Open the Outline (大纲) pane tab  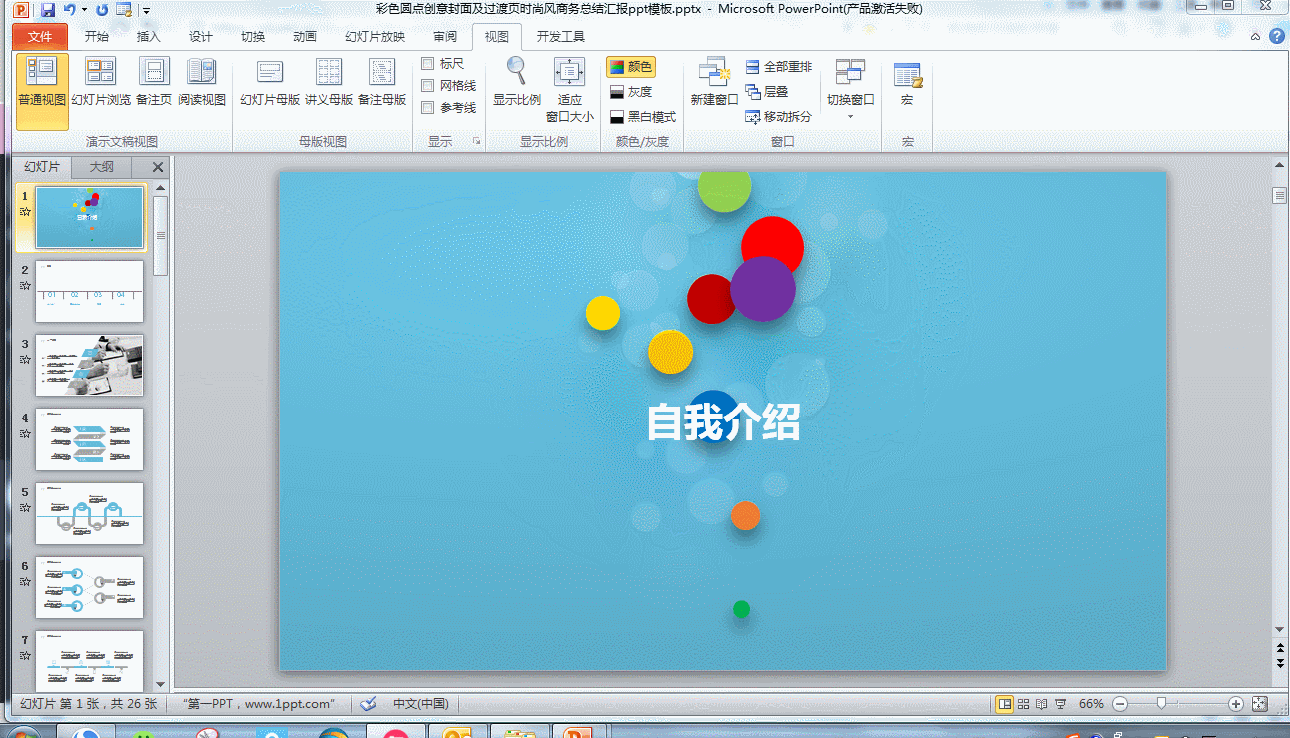coord(101,167)
